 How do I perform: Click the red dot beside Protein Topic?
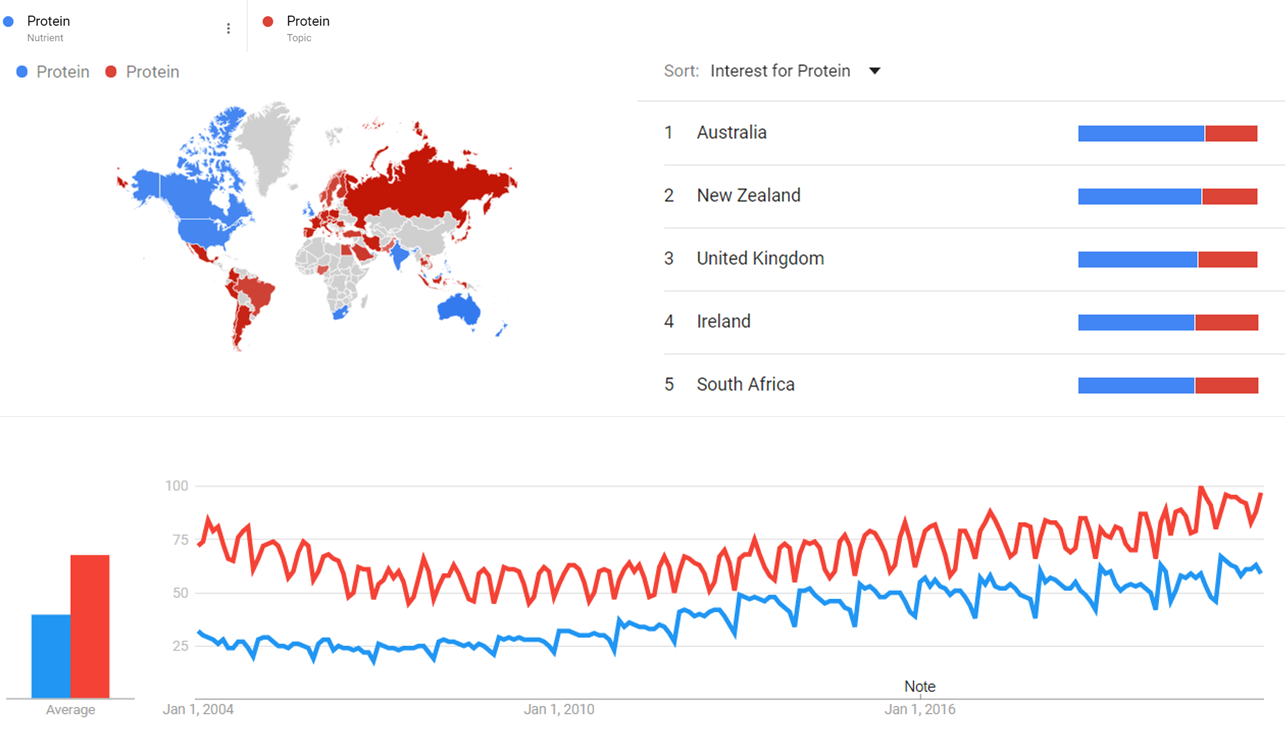point(268,21)
